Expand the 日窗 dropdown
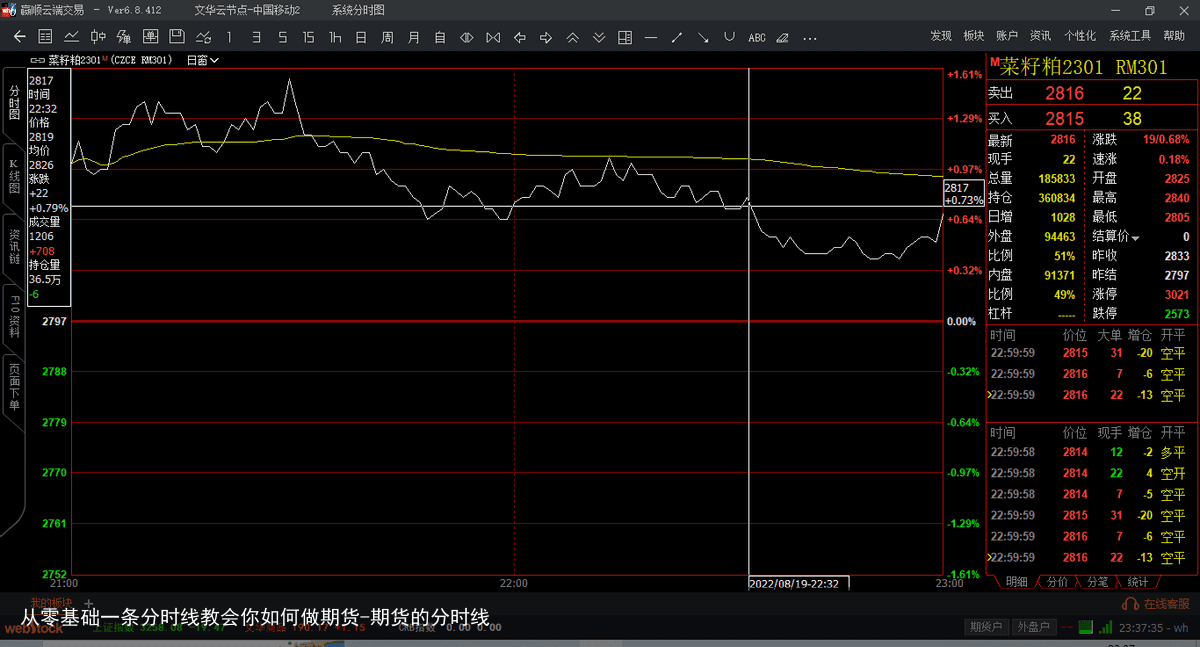This screenshot has height=647, width=1200. [x=203, y=60]
